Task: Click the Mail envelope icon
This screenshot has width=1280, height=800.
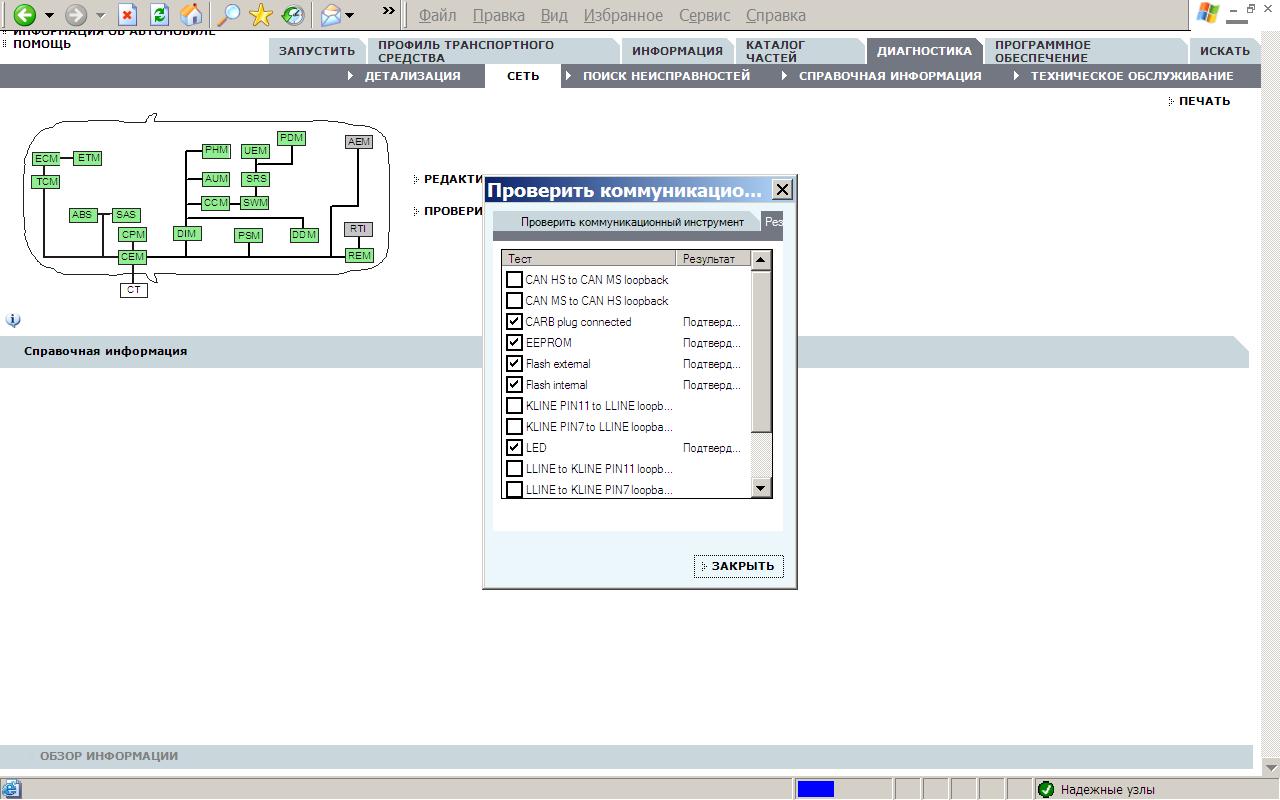Action: (330, 15)
